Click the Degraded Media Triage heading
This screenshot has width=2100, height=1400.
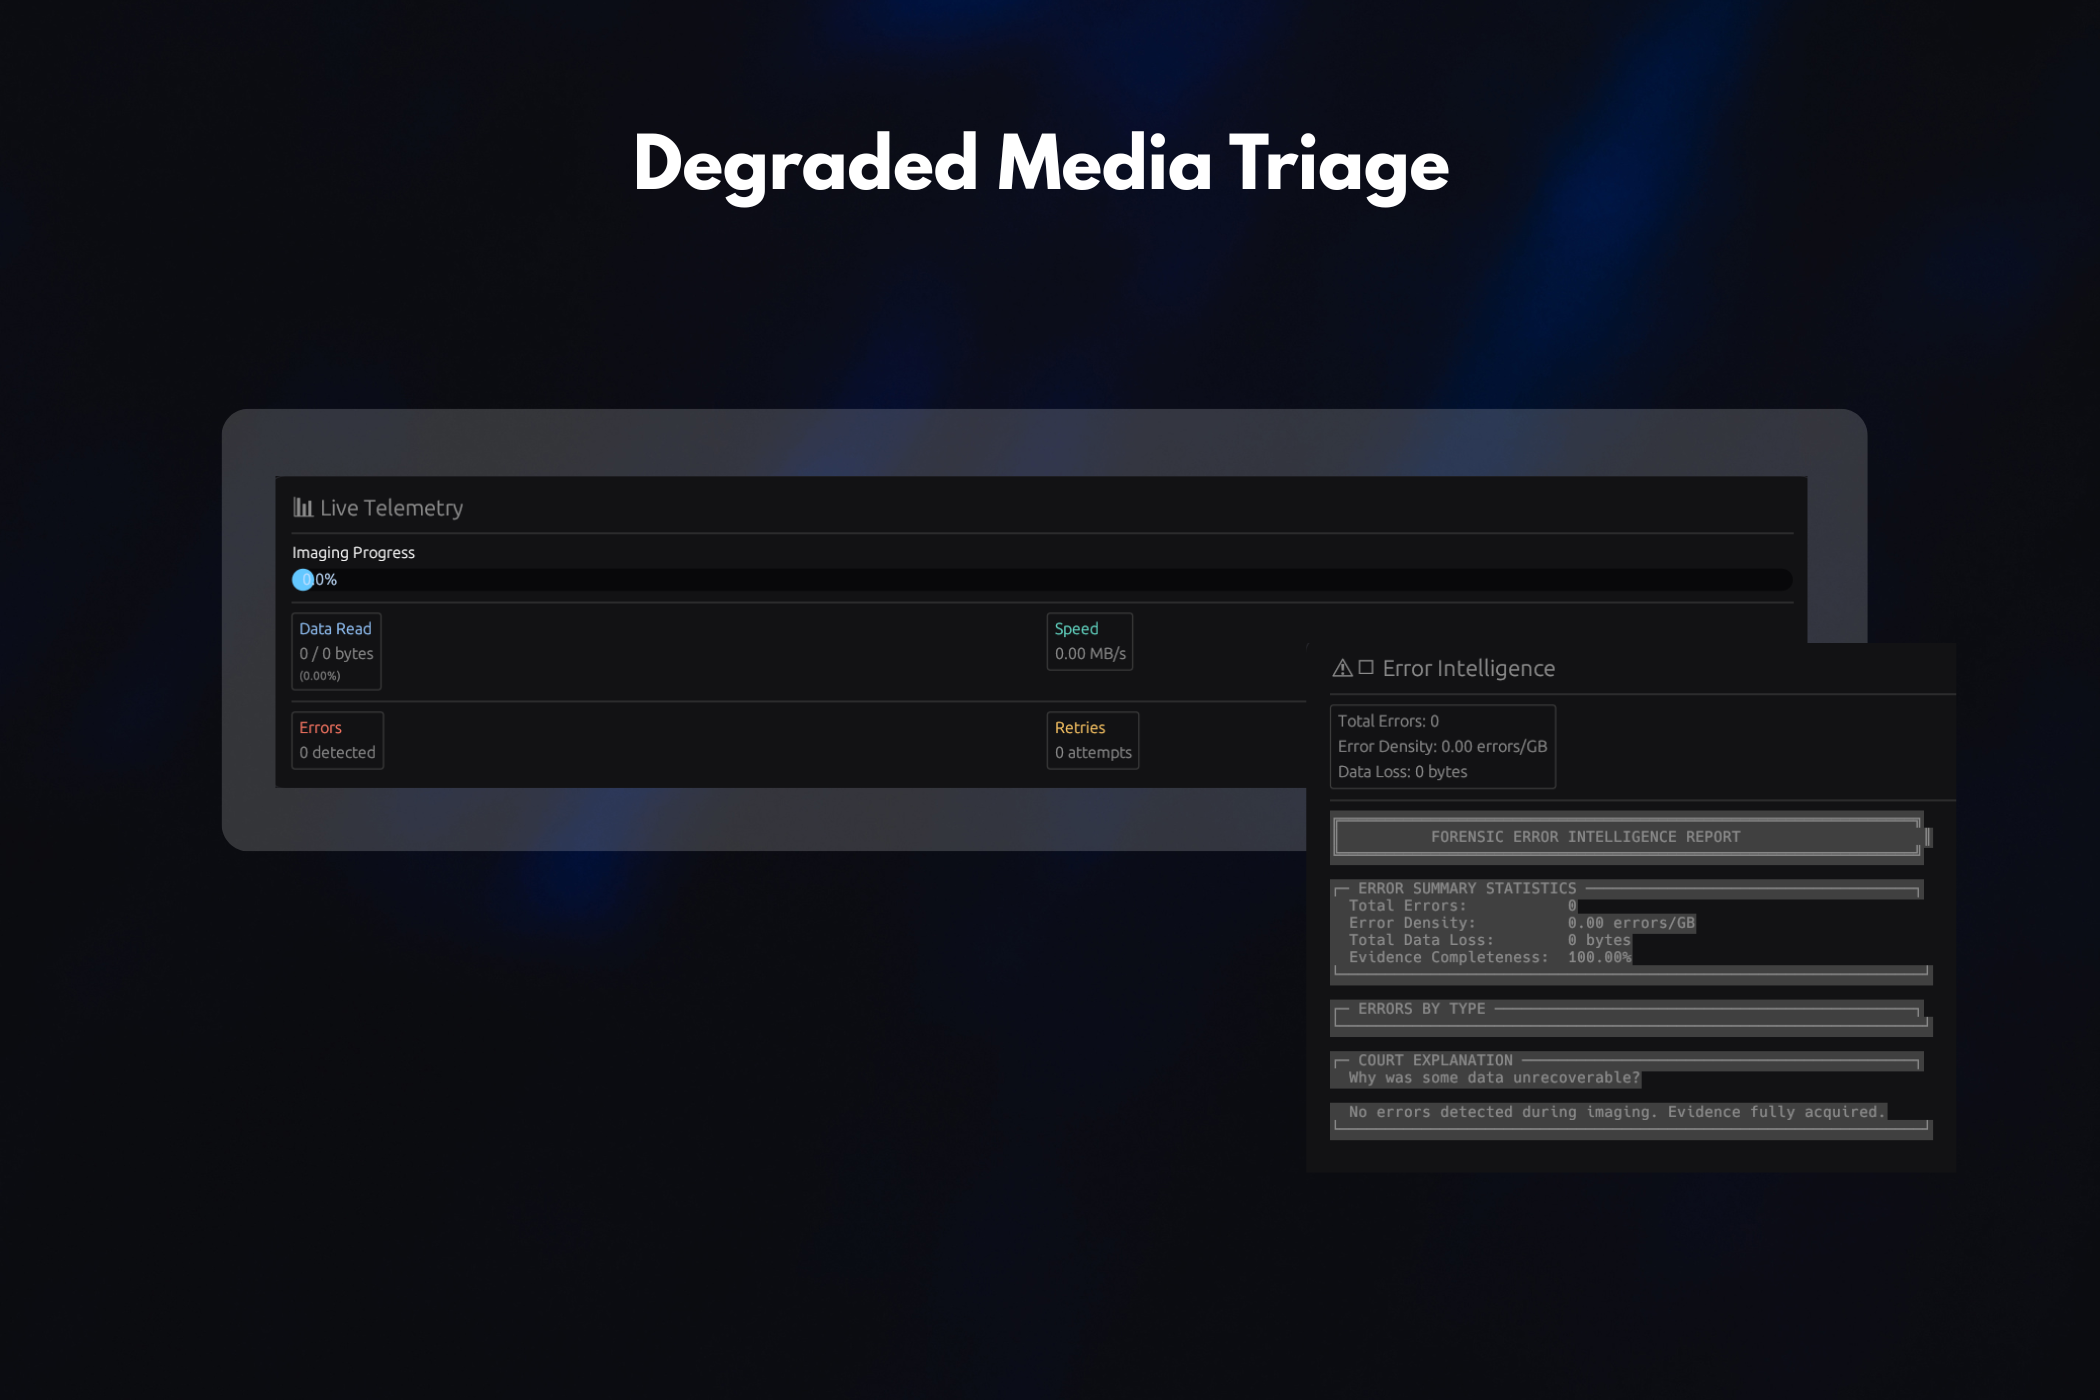(1041, 164)
